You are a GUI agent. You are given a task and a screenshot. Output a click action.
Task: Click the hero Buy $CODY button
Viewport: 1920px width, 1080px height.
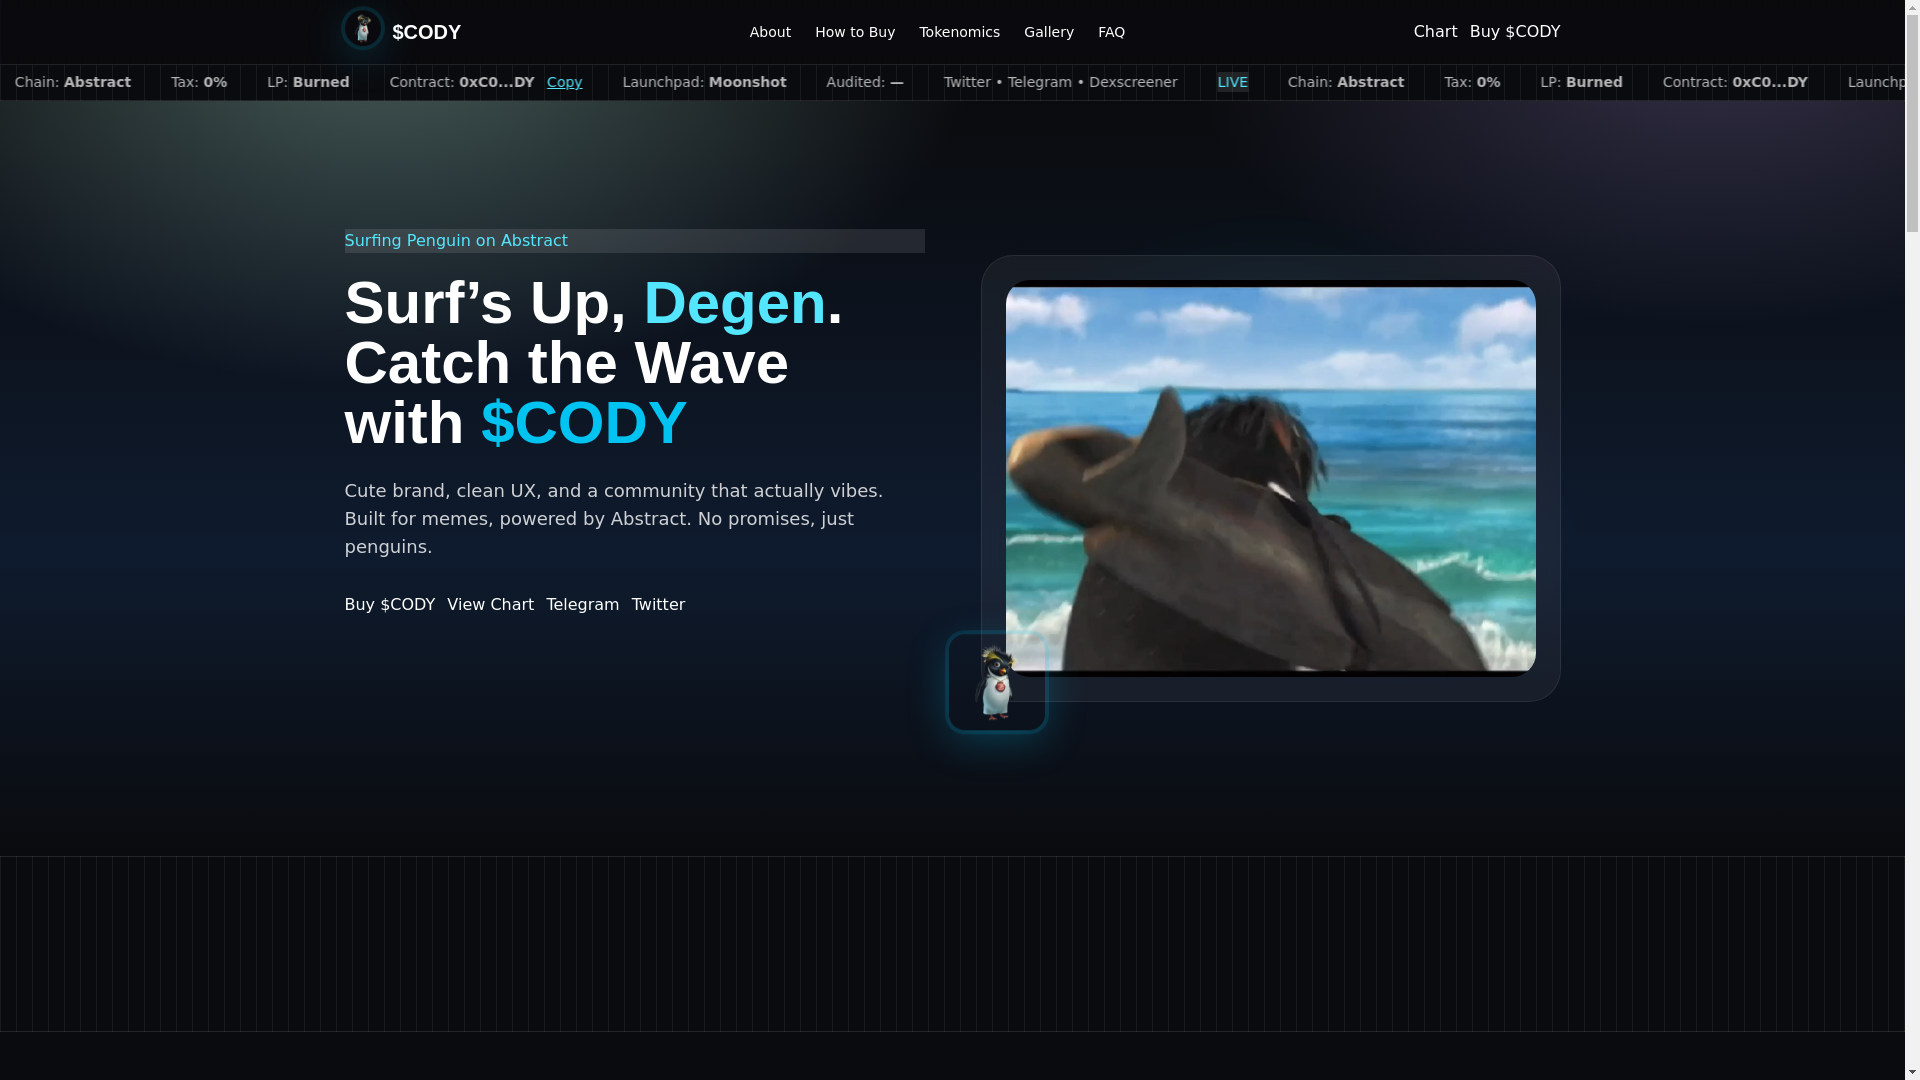(x=389, y=605)
